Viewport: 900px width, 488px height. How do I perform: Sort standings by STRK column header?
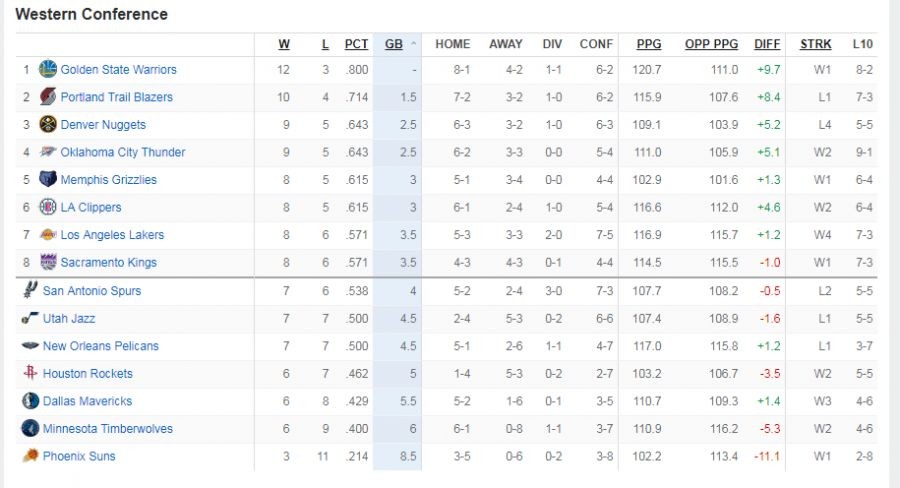[816, 44]
